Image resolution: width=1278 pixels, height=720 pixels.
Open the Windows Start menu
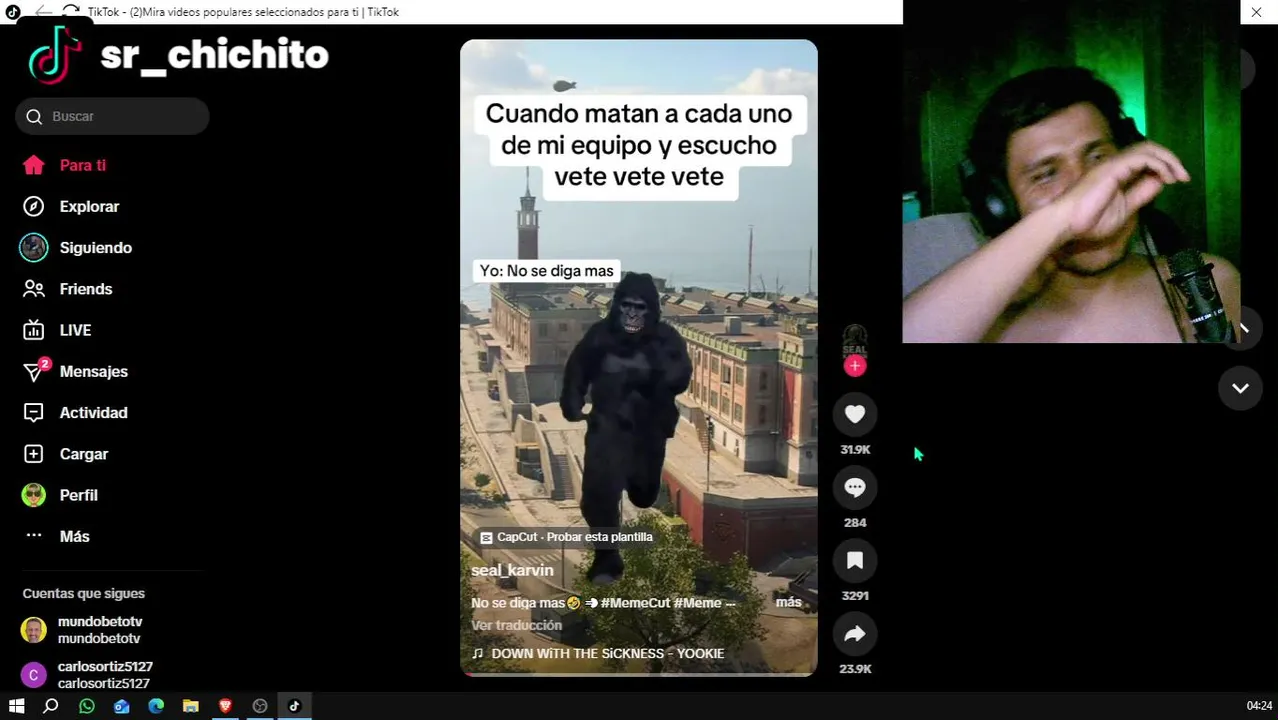point(17,706)
